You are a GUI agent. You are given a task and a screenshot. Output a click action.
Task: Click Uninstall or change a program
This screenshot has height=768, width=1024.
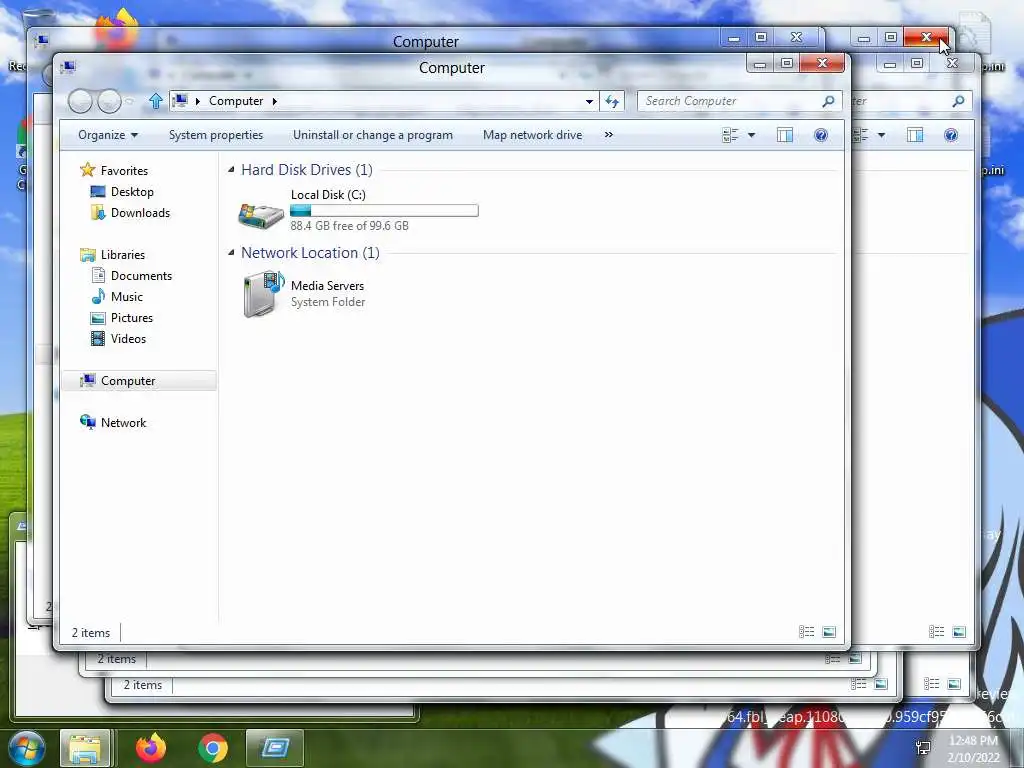point(373,135)
